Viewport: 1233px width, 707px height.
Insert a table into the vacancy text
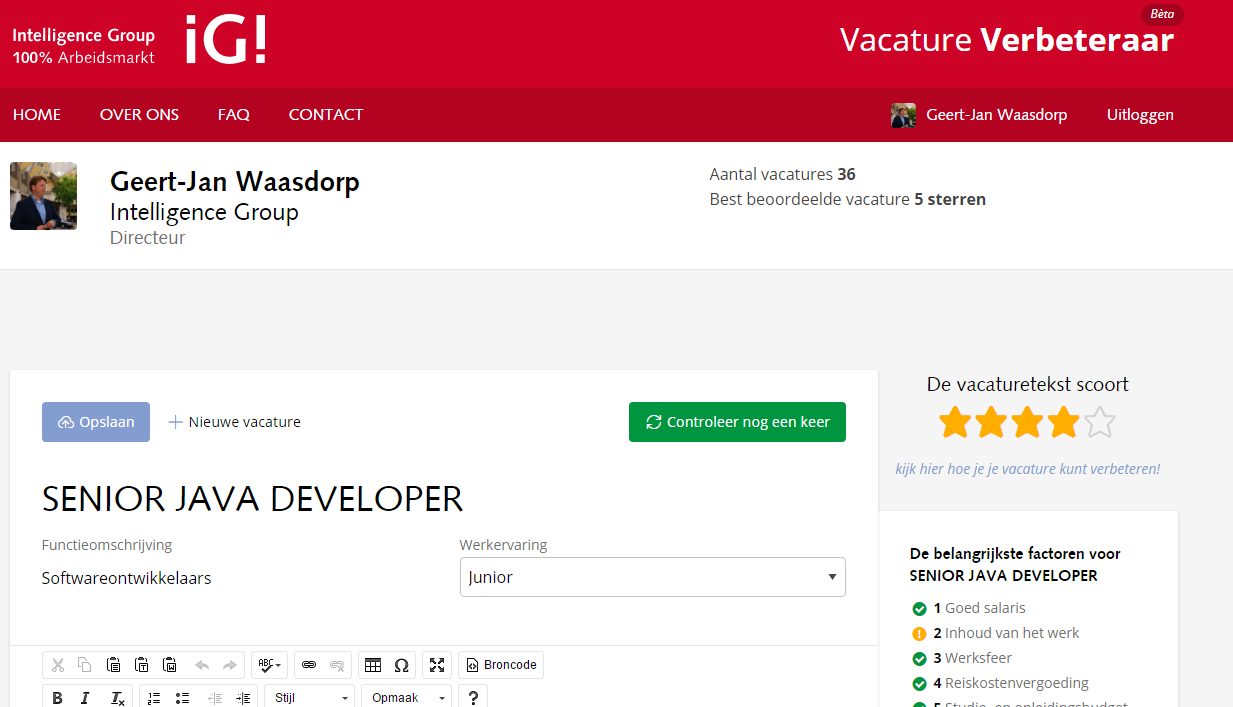tap(371, 665)
